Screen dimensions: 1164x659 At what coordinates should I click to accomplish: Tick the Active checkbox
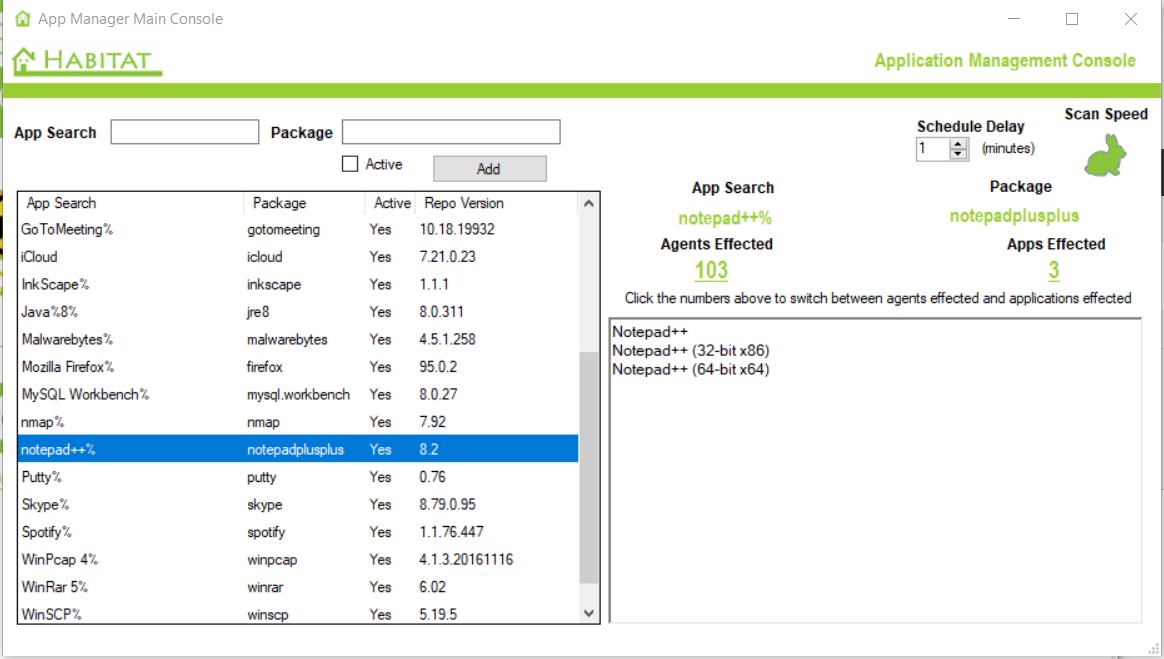[350, 164]
